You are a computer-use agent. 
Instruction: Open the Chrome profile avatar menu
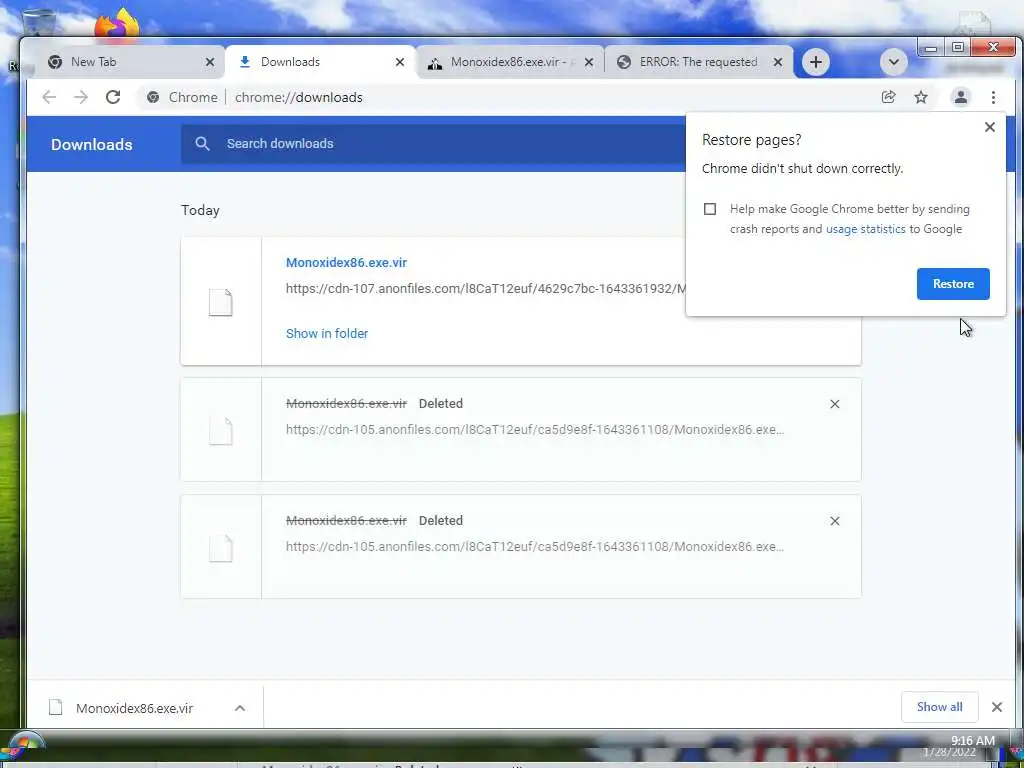pos(961,97)
